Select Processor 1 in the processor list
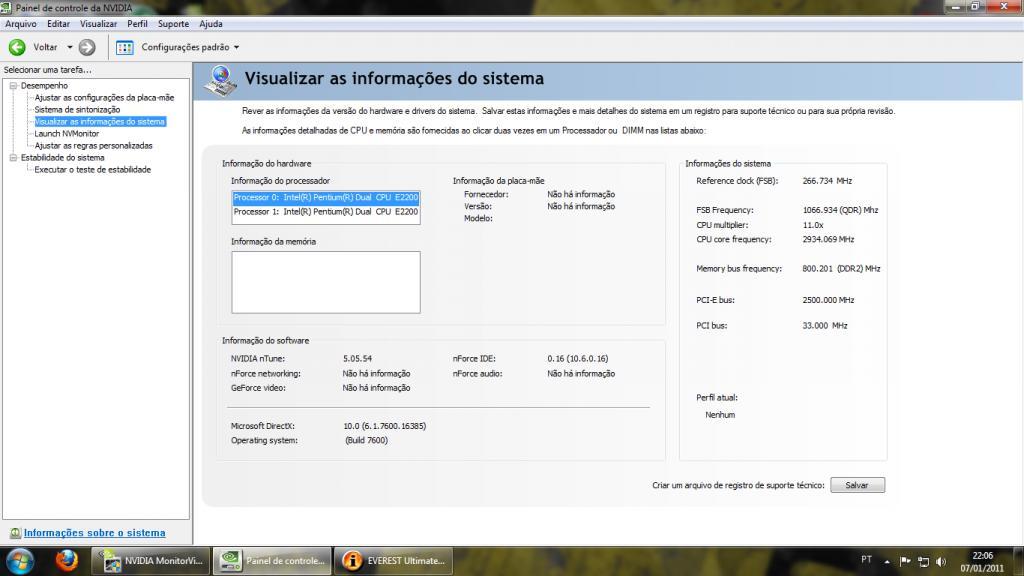This screenshot has width=1024, height=576. (326, 212)
